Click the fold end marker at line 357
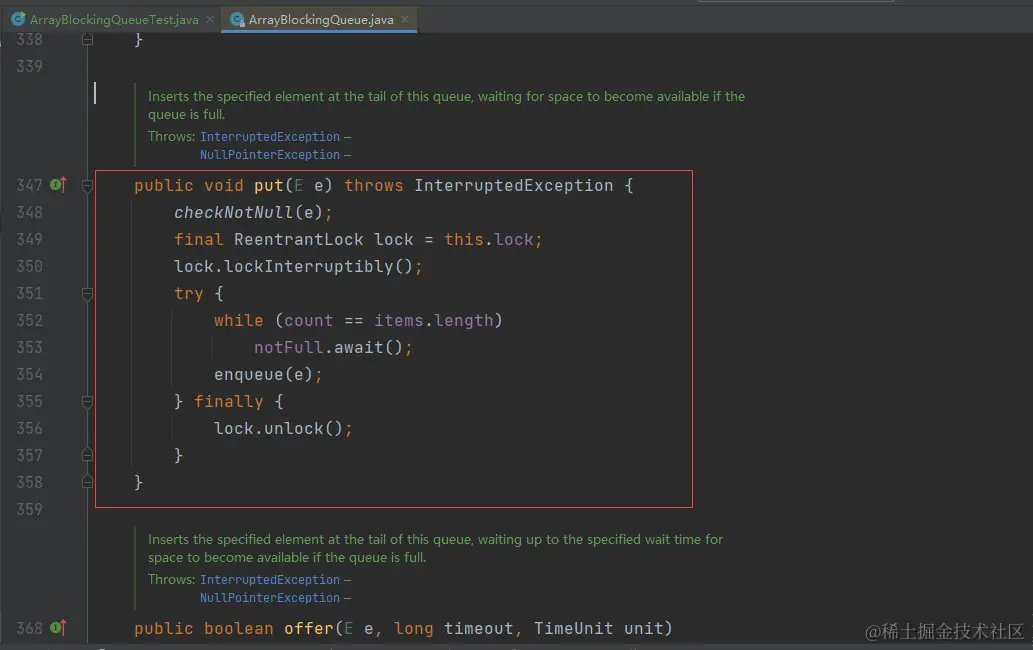Screen dimensions: 1033x650 [87, 455]
